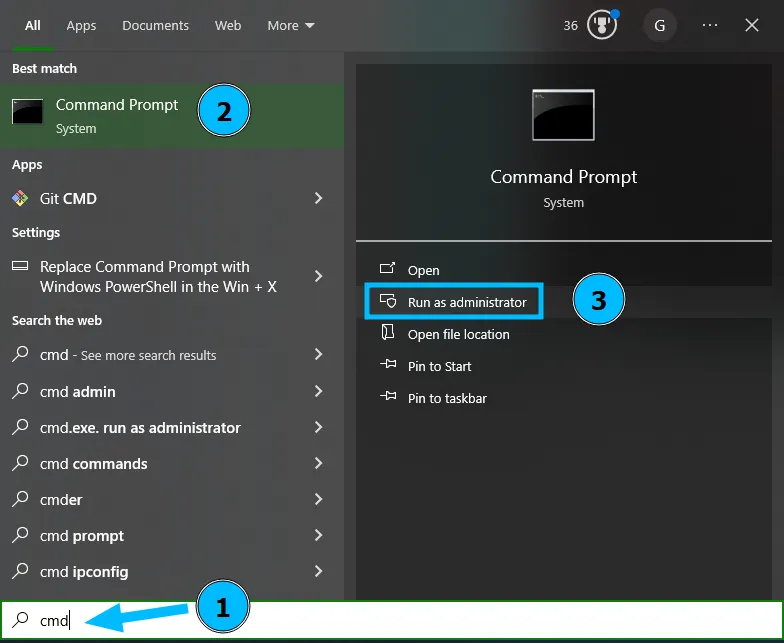
Task: Select Command Prompt best match result
Action: pos(172,116)
